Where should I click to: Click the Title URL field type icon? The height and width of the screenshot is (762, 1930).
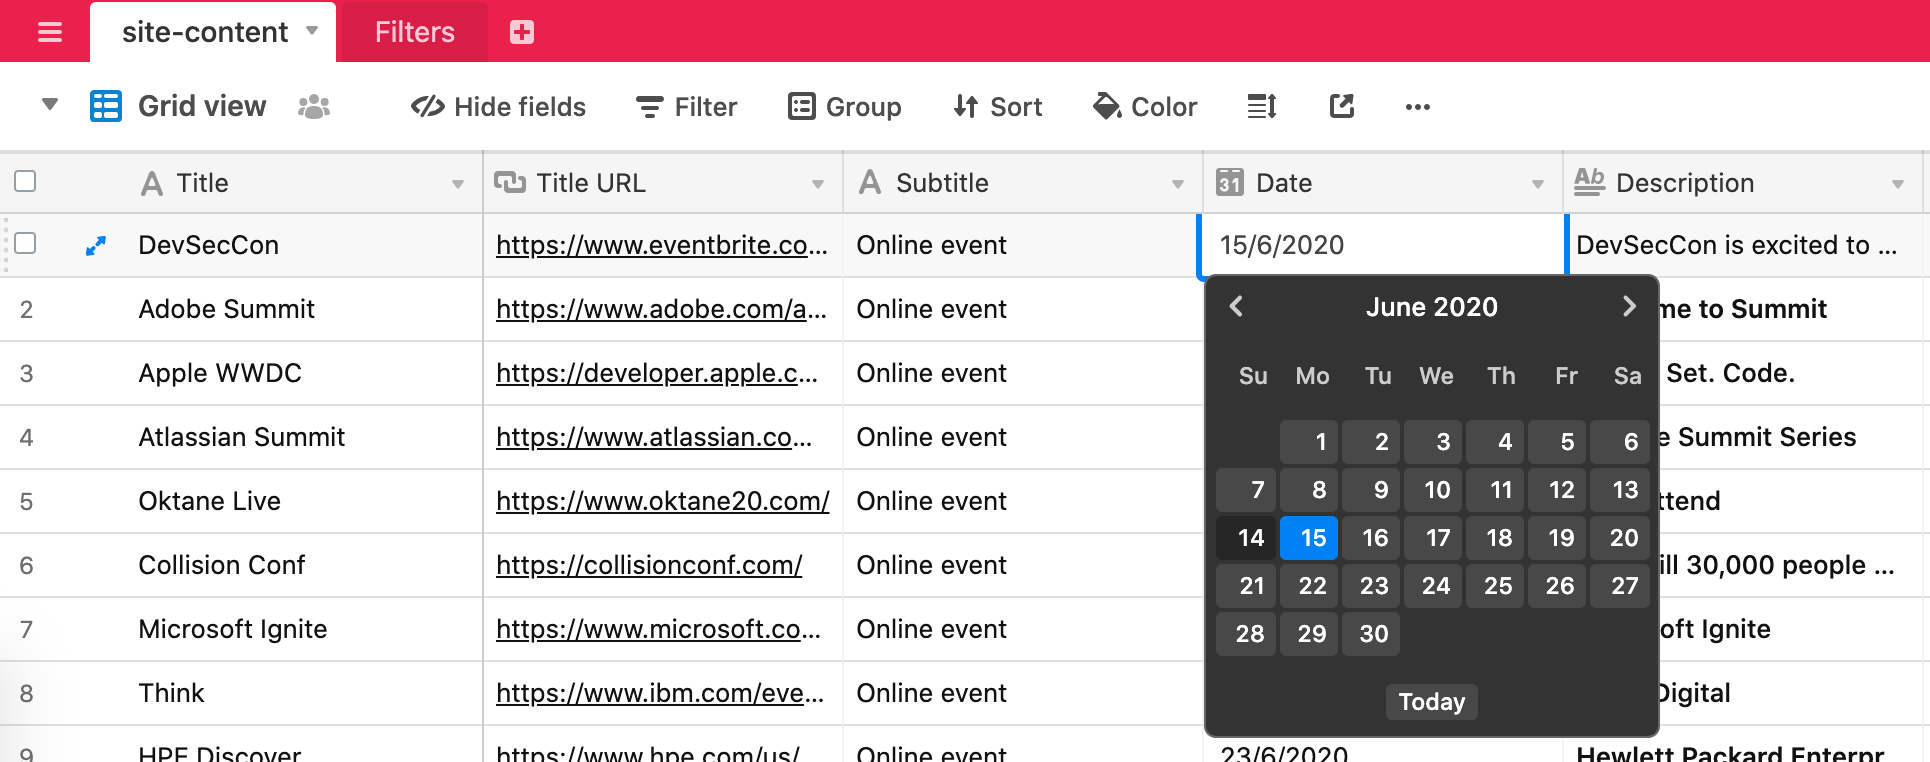(x=510, y=182)
